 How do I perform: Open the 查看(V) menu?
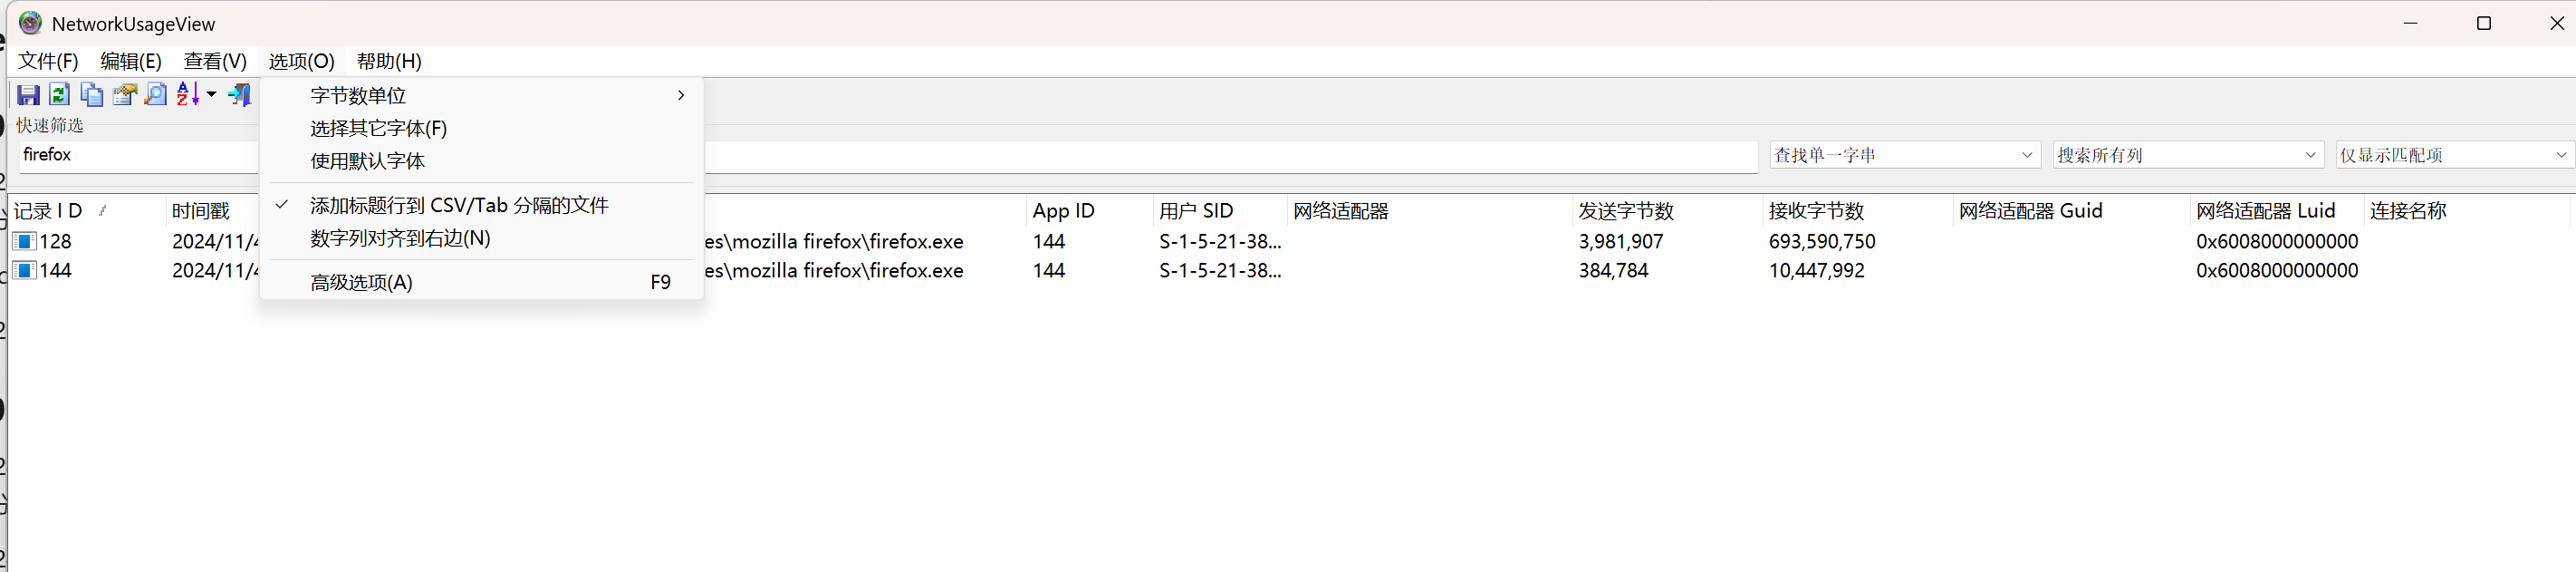tap(215, 61)
